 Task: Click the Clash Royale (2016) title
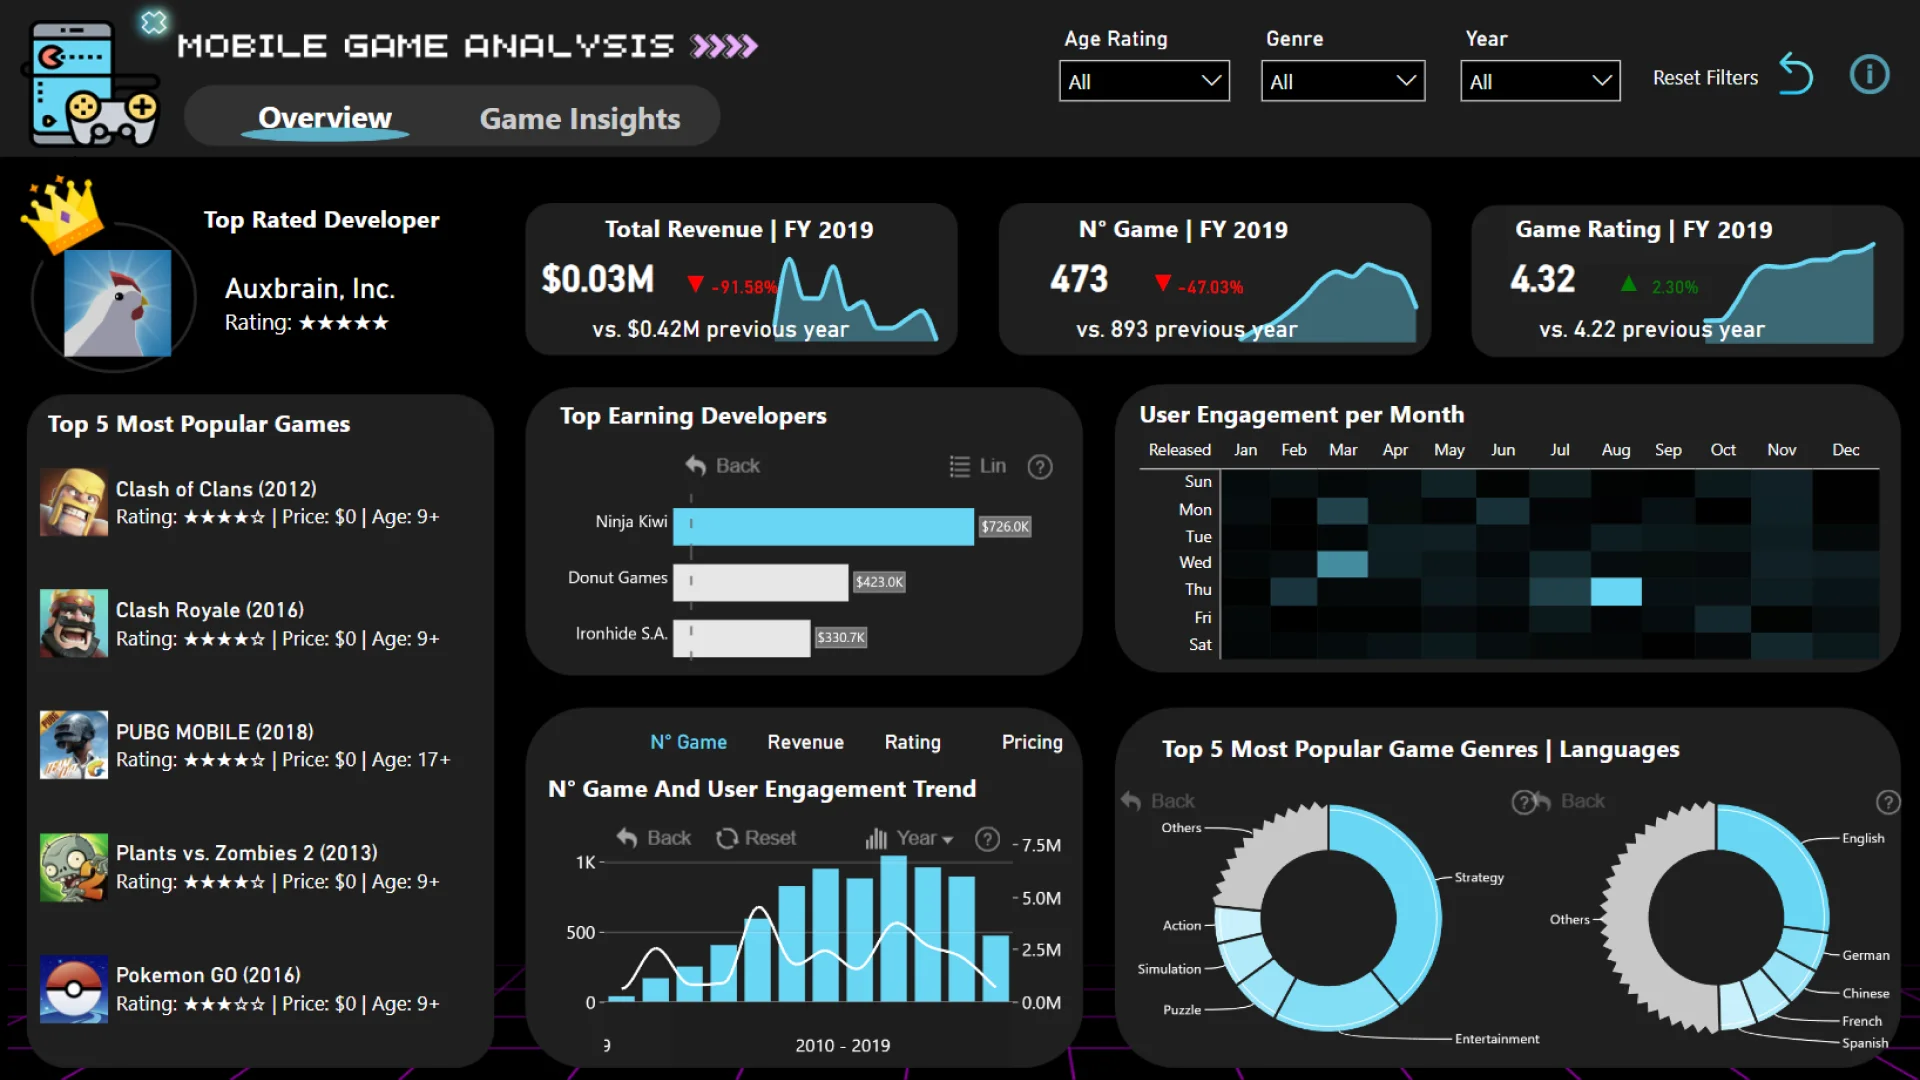210,610
